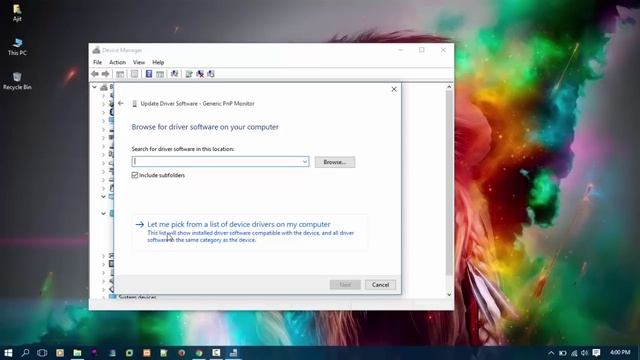The height and width of the screenshot is (360, 640).
Task: Click the Next button
Action: pos(345,284)
